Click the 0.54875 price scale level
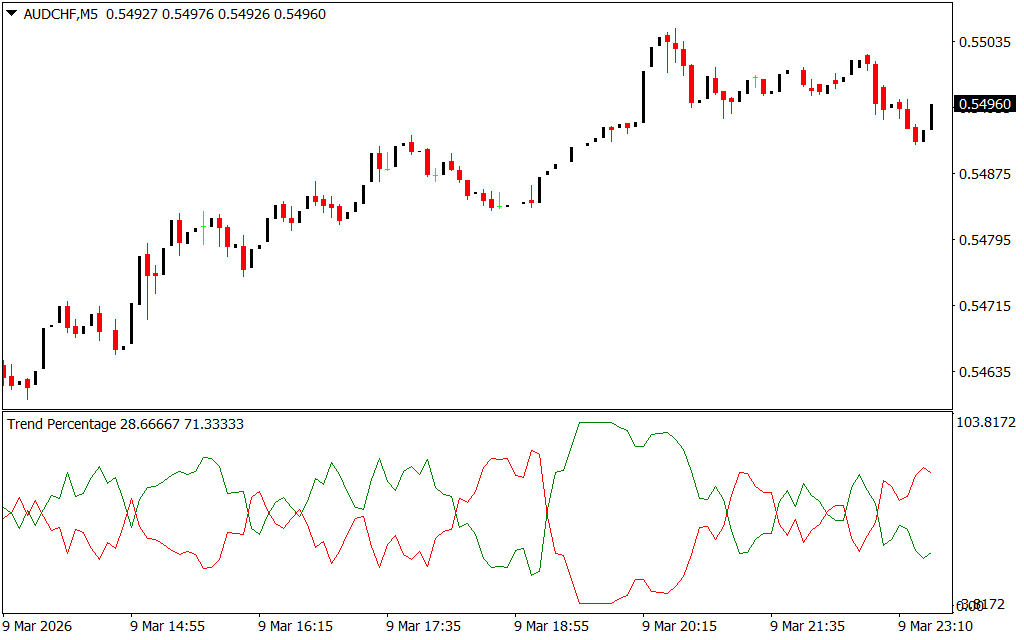Image resolution: width=1024 pixels, height=640 pixels. pyautogui.click(x=985, y=174)
